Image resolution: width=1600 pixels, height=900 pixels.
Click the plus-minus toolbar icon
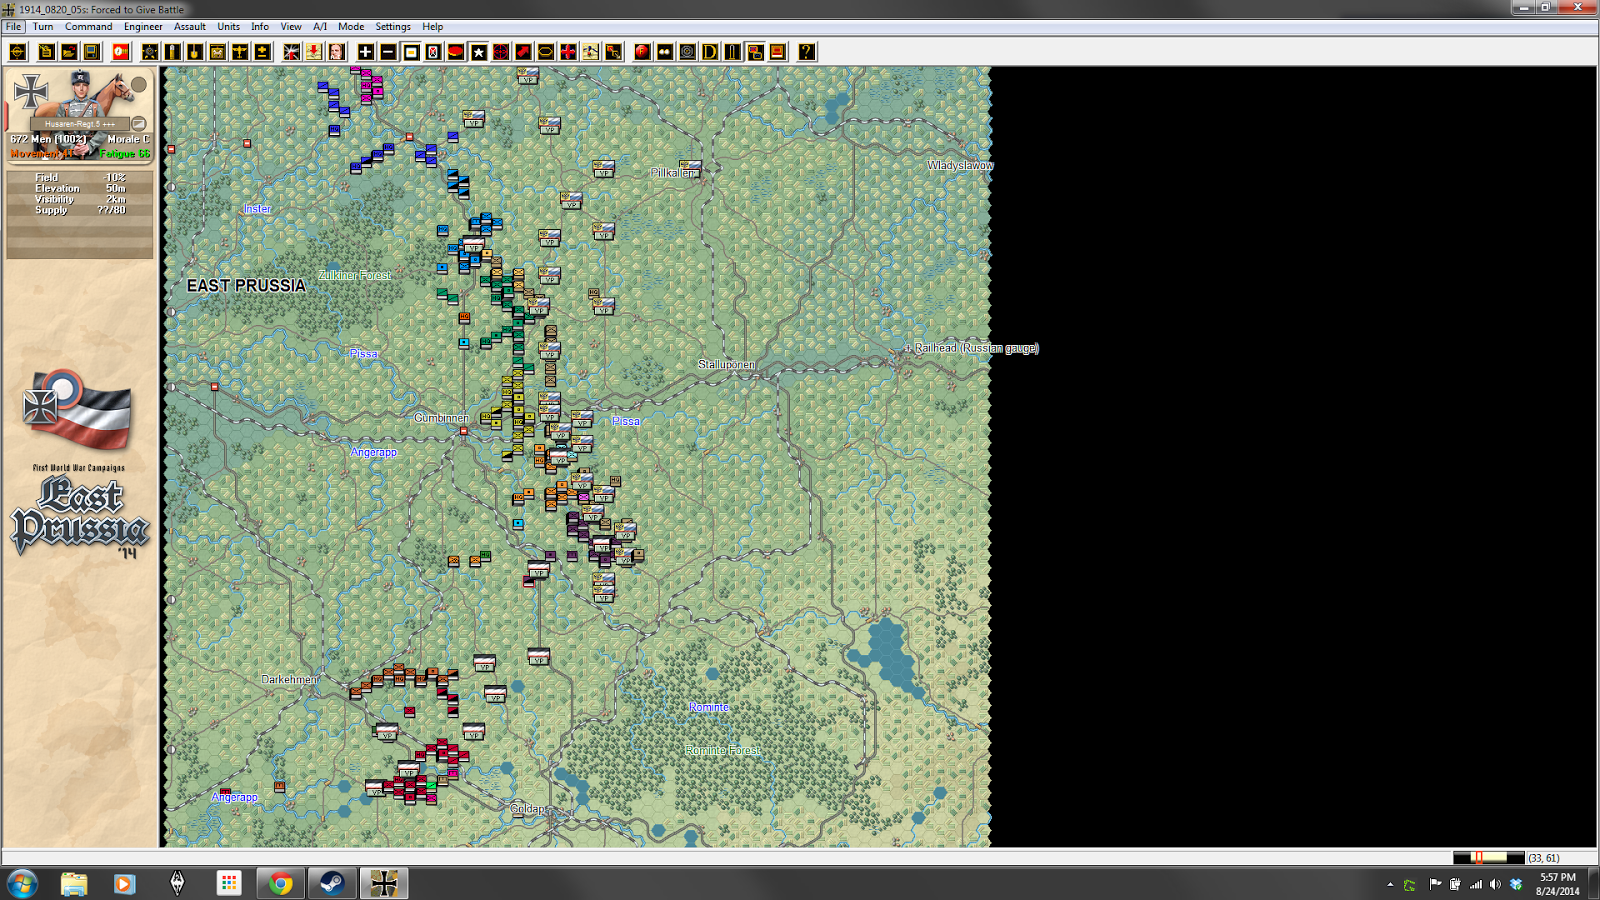pos(262,52)
